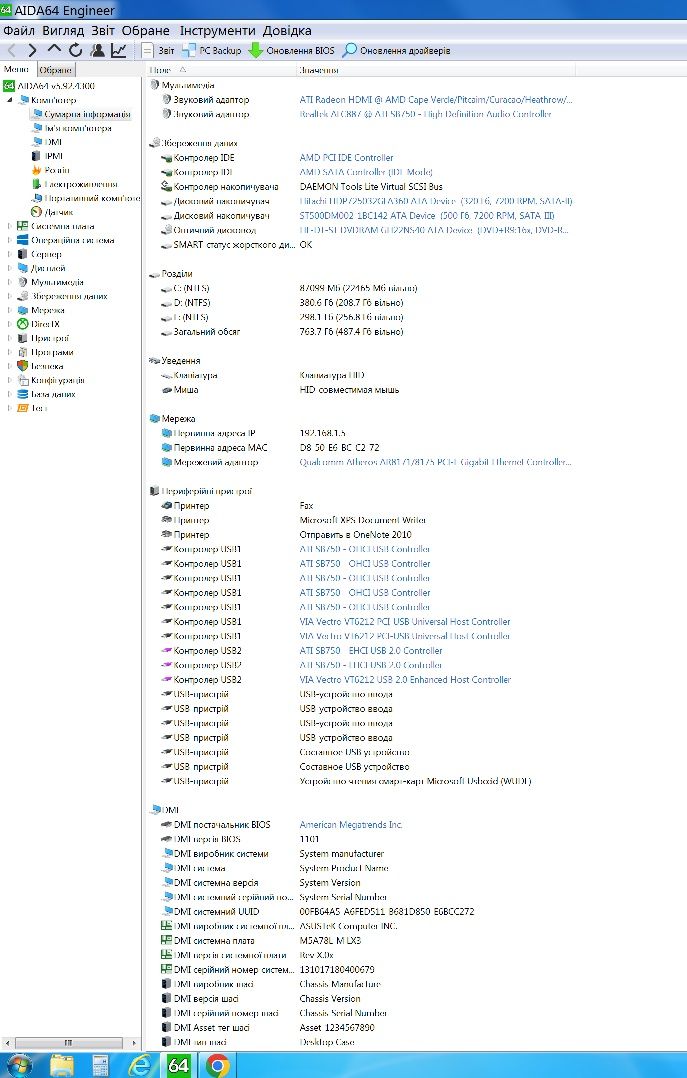Expand the Мультимедіа node in the tree
Viewport: 687px width, 1078px height.
10,282
